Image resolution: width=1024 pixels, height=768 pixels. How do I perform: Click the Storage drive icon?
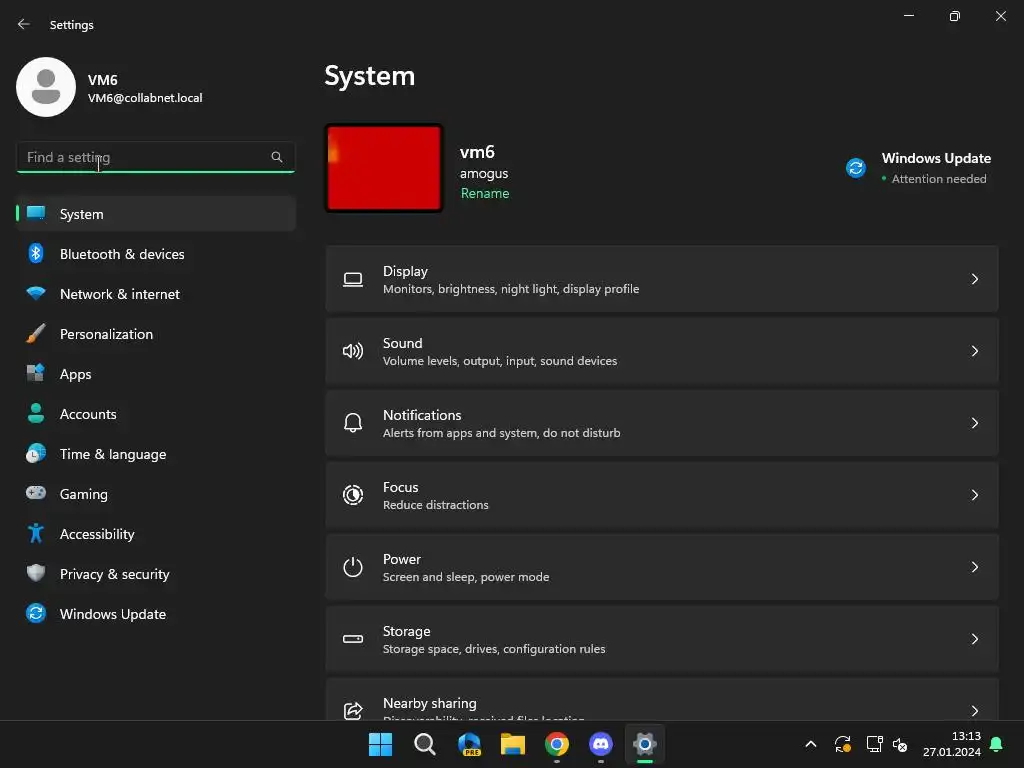point(353,639)
